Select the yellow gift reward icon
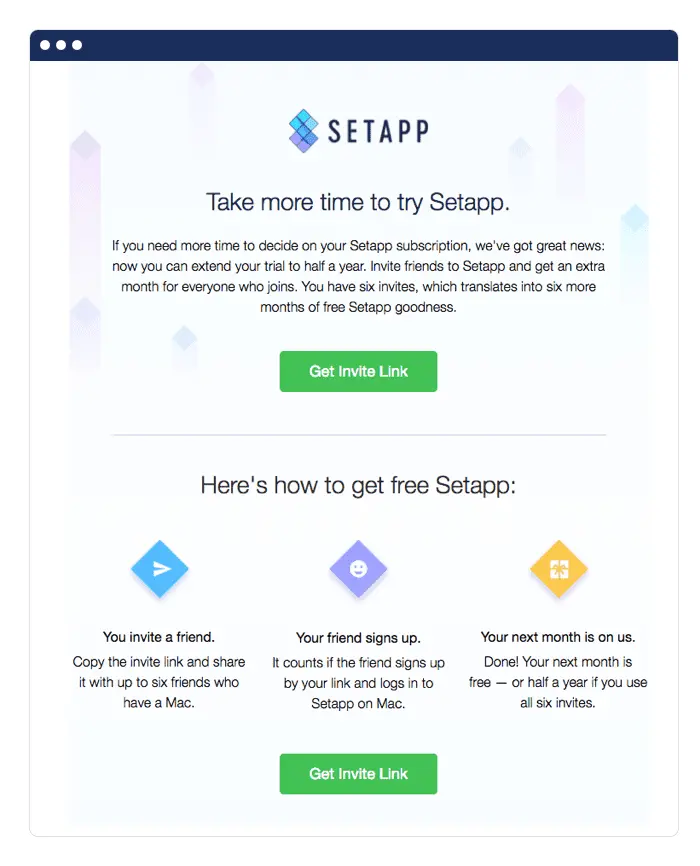The image size is (700, 866). coord(558,568)
